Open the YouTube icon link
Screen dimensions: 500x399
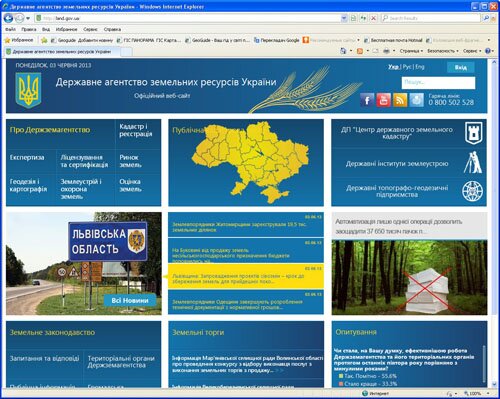click(384, 100)
